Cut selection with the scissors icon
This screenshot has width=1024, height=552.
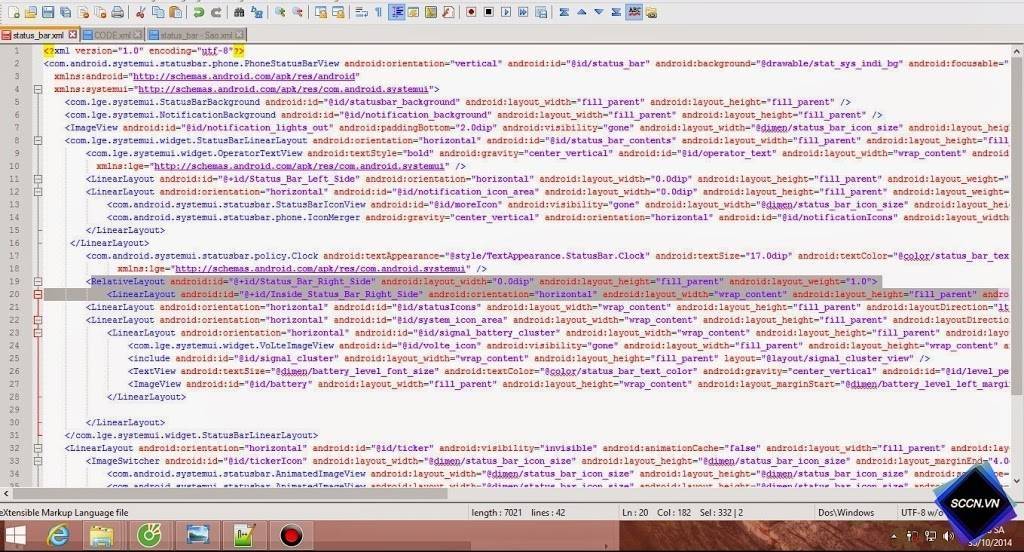(140, 12)
